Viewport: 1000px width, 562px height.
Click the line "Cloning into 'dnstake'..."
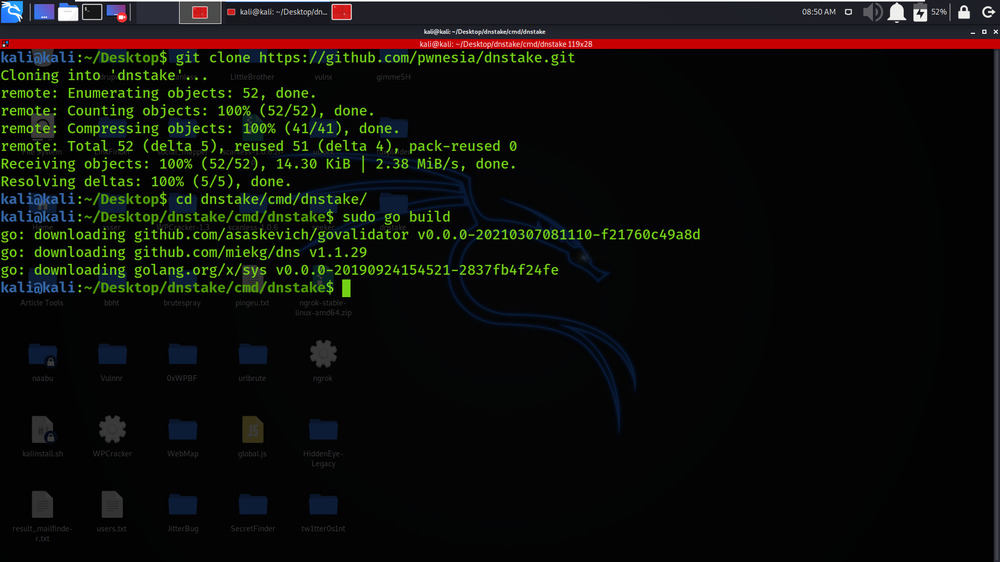point(104,75)
